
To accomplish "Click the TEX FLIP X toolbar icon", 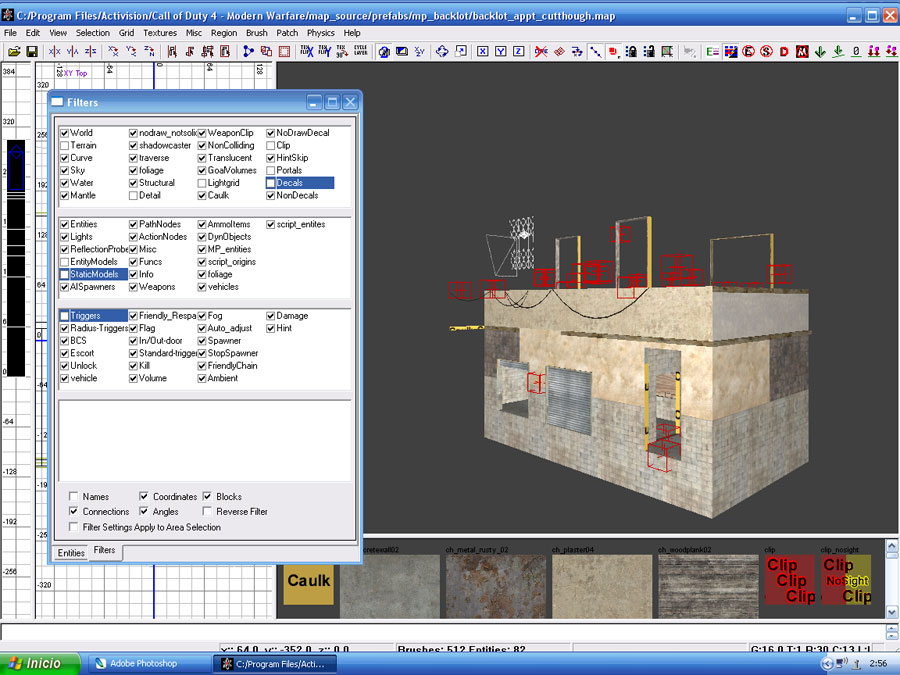I will coord(307,52).
